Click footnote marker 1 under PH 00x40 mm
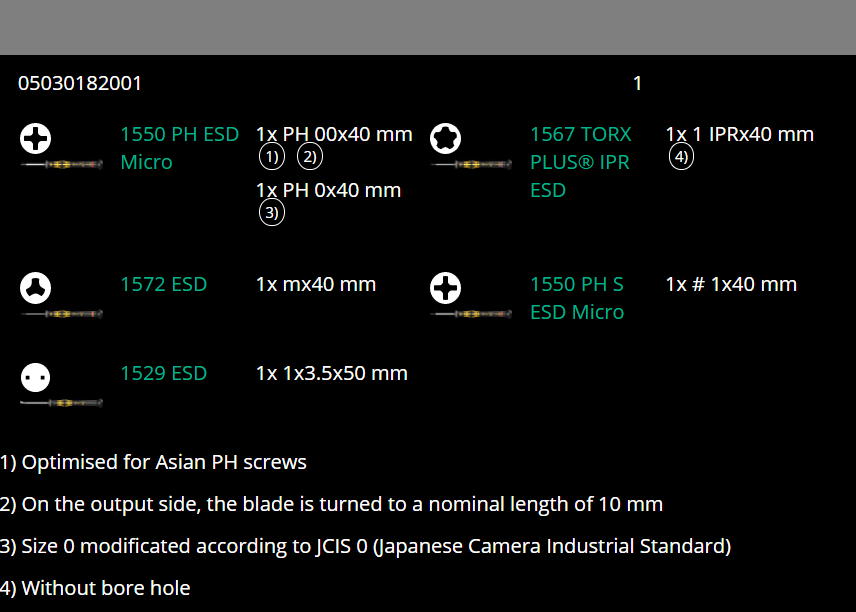Image resolution: width=856 pixels, height=612 pixels. tap(271, 157)
